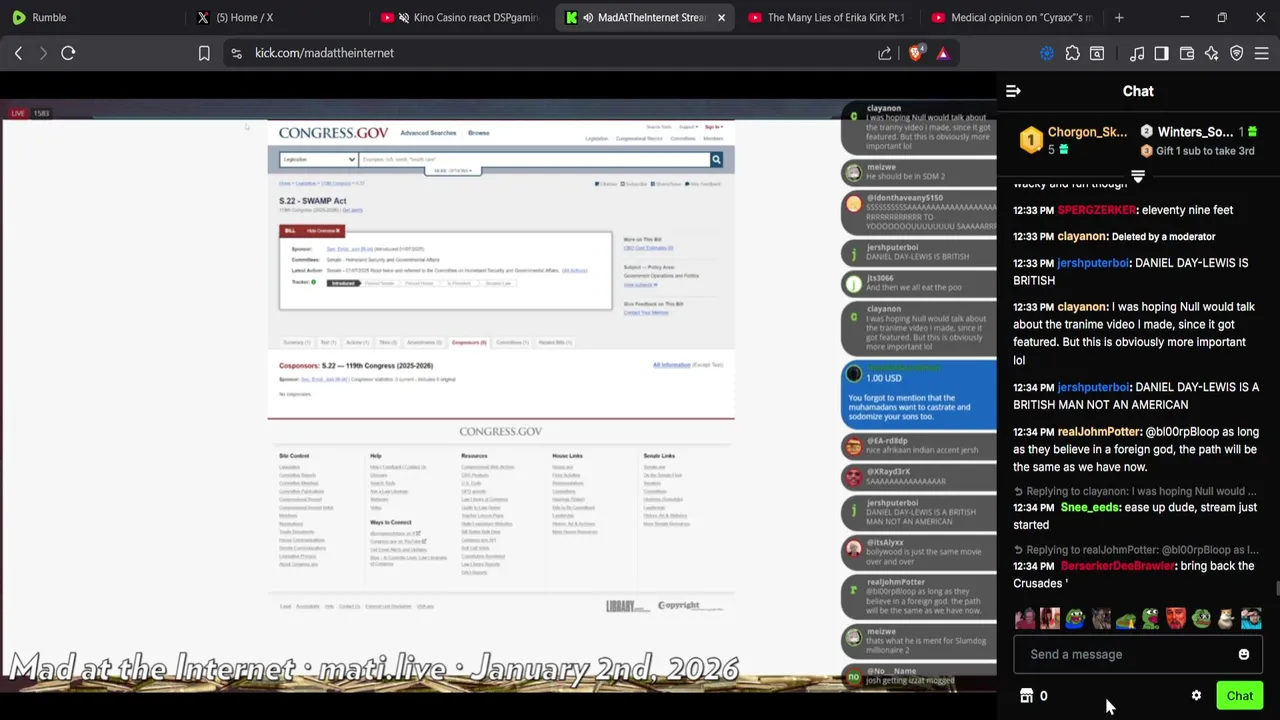This screenshot has width=1280, height=720.
Task: Insert the fourth gray dog-like emote
Action: coord(1100,619)
